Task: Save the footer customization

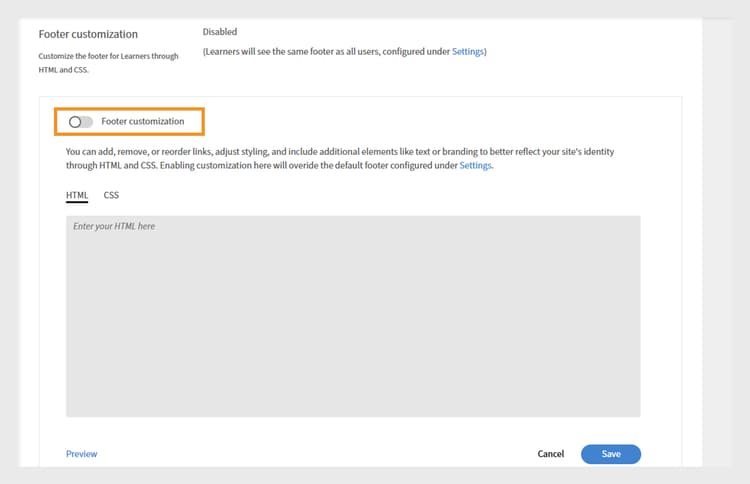Action: point(611,454)
